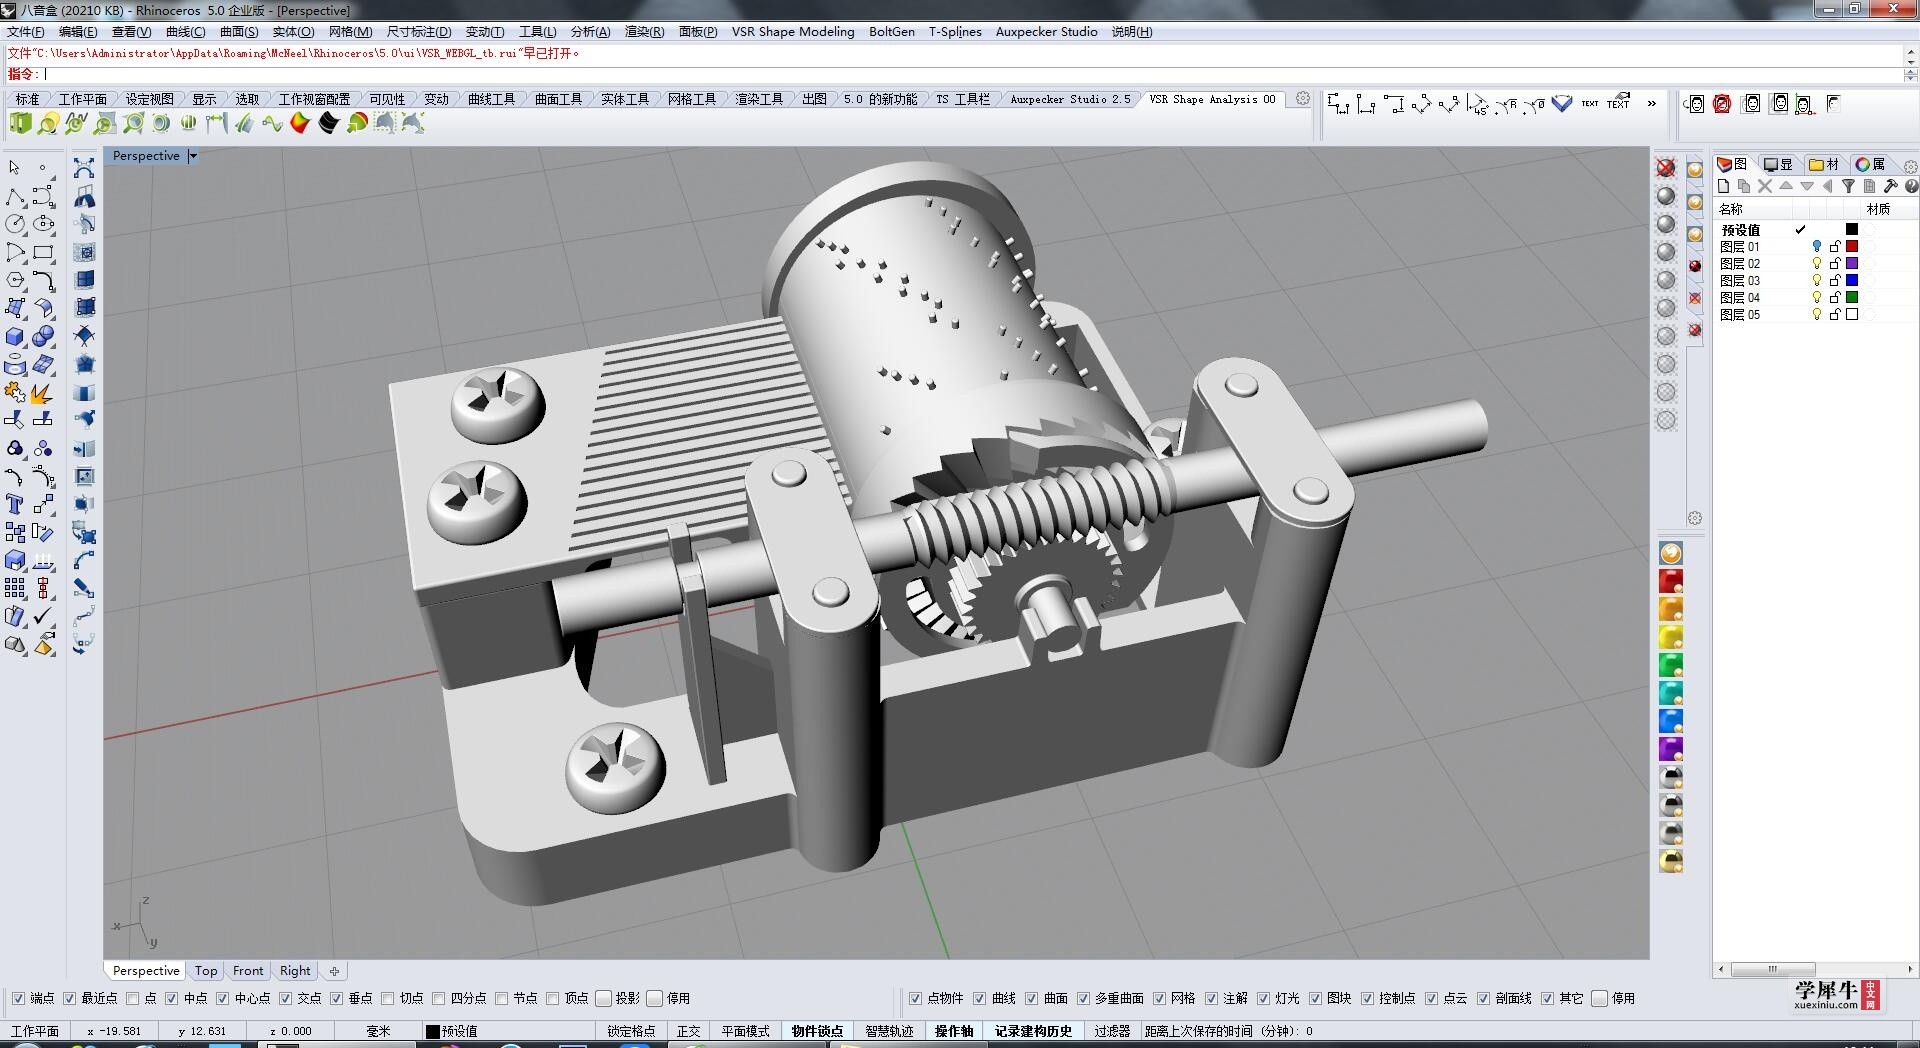Click the rectangular array tool

point(15,589)
